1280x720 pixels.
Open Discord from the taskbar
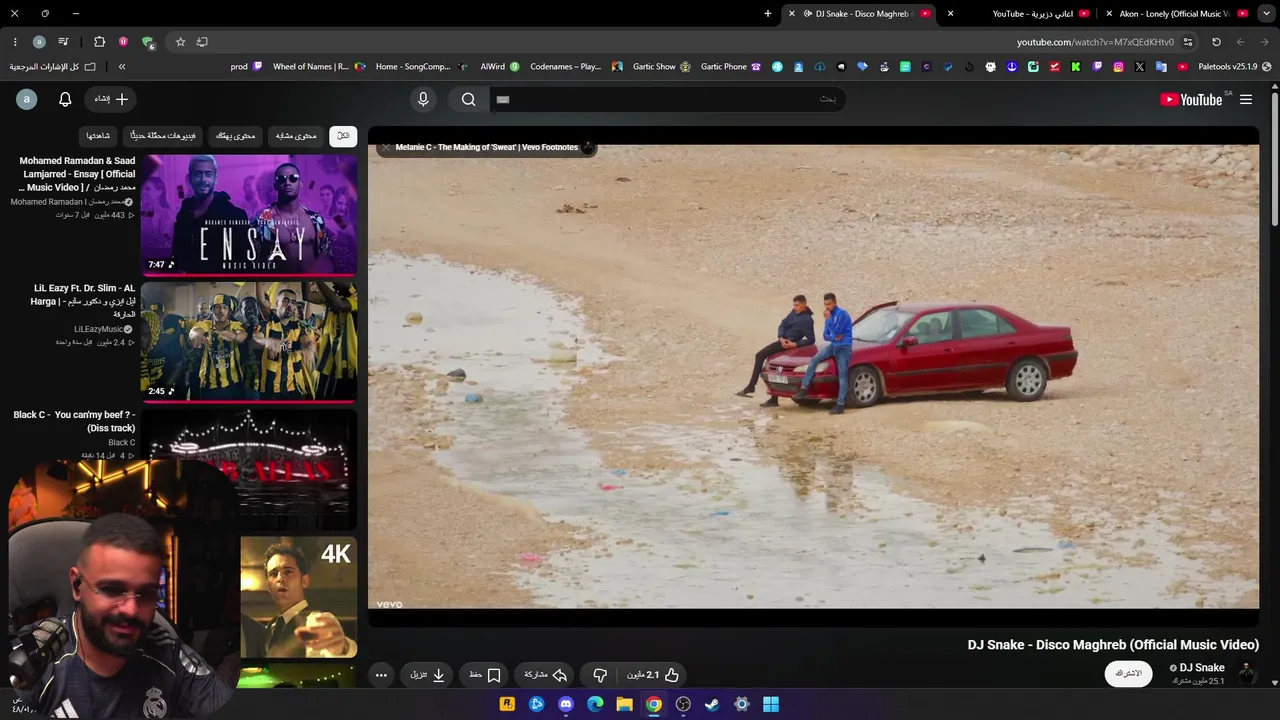(566, 704)
